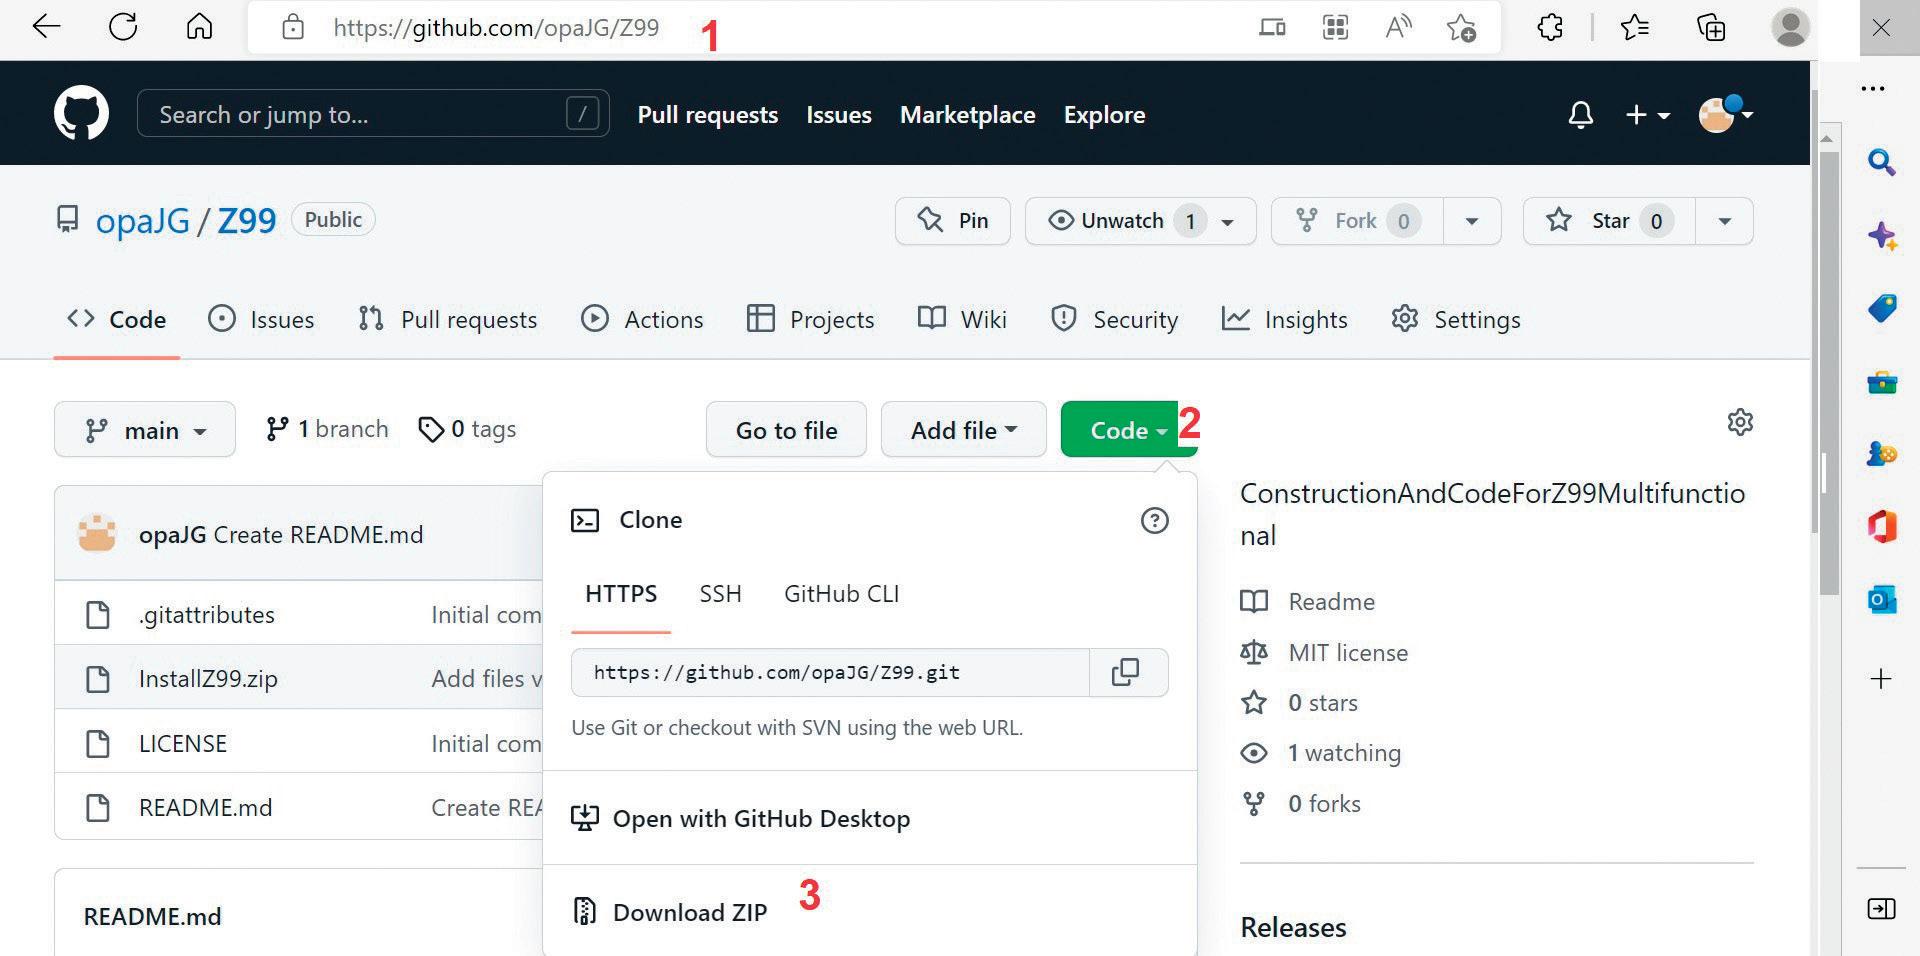
Task: Go back with the browser back arrow
Action: [46, 27]
